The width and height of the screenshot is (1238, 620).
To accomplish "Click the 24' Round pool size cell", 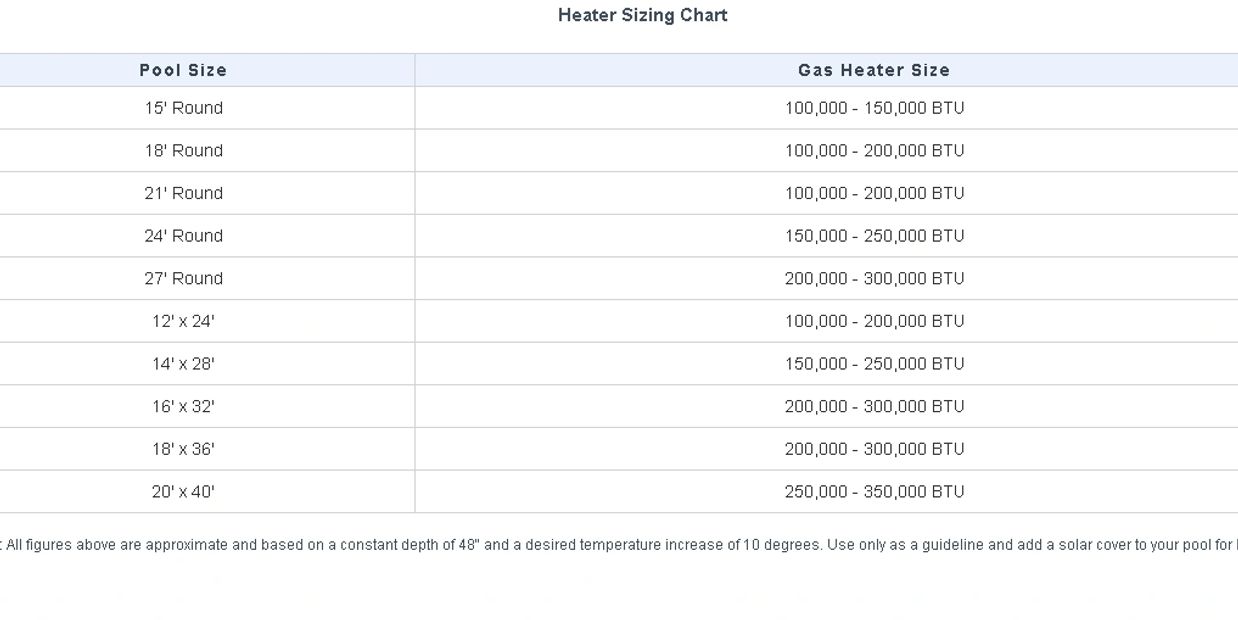I will 183,236.
